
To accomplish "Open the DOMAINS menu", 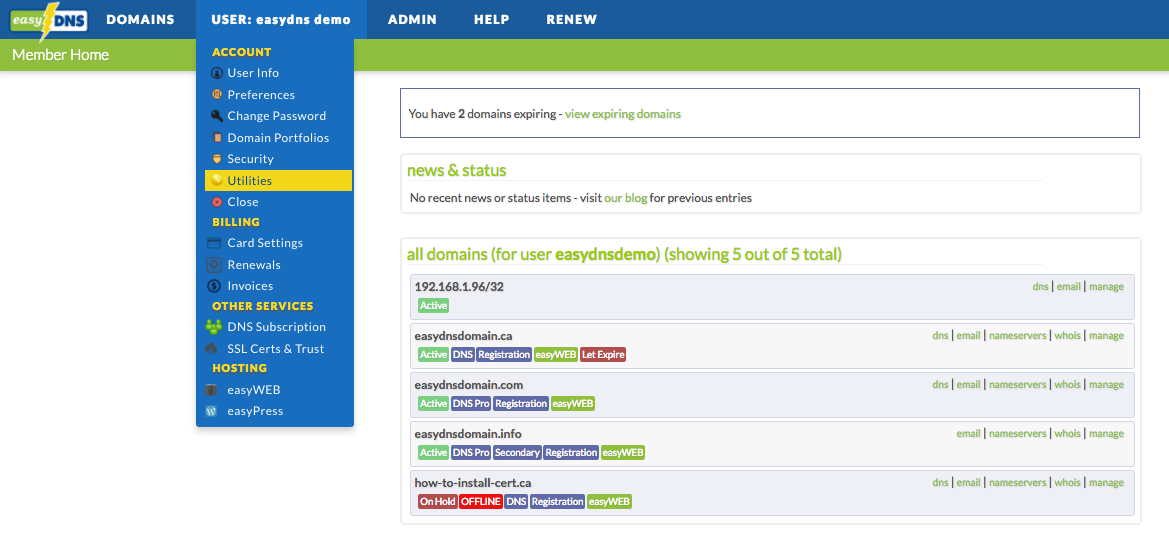I will click(140, 20).
